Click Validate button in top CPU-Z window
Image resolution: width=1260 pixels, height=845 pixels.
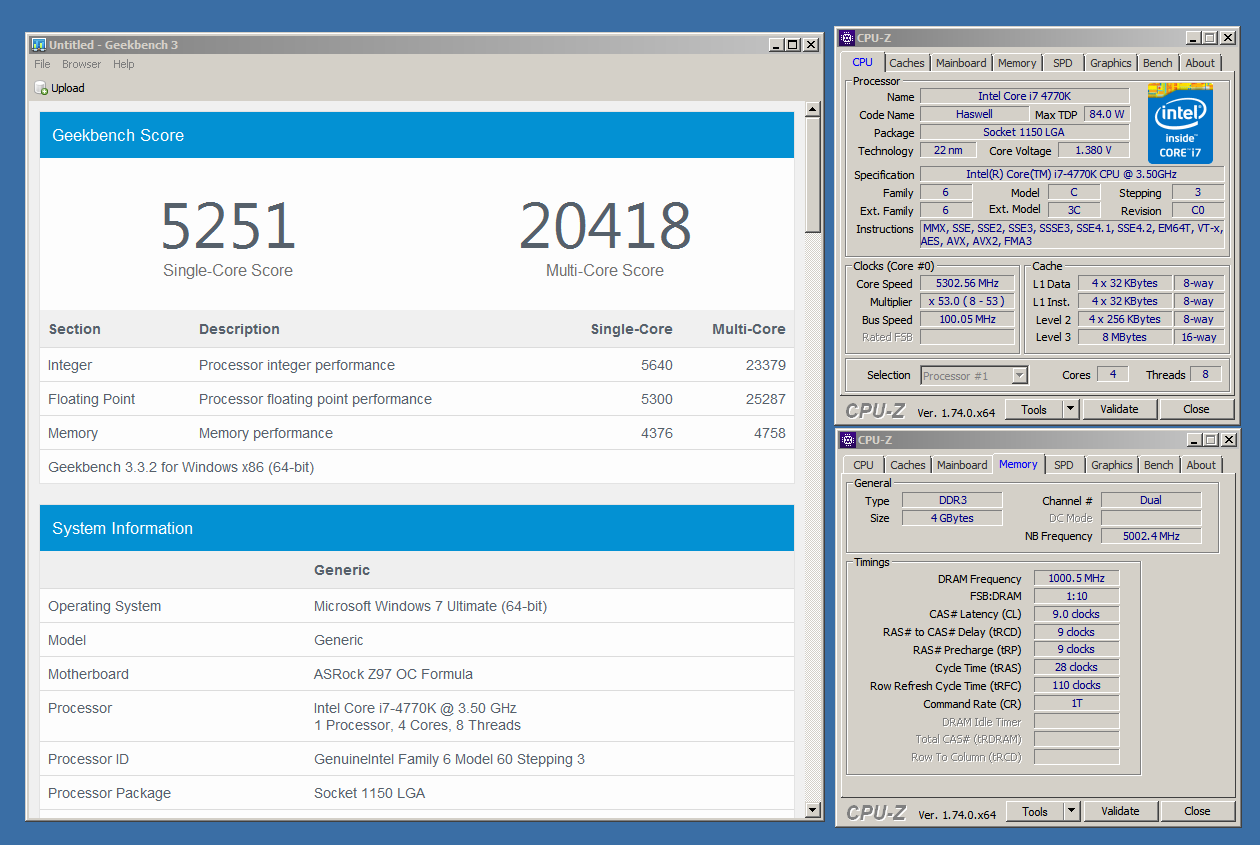point(1119,409)
